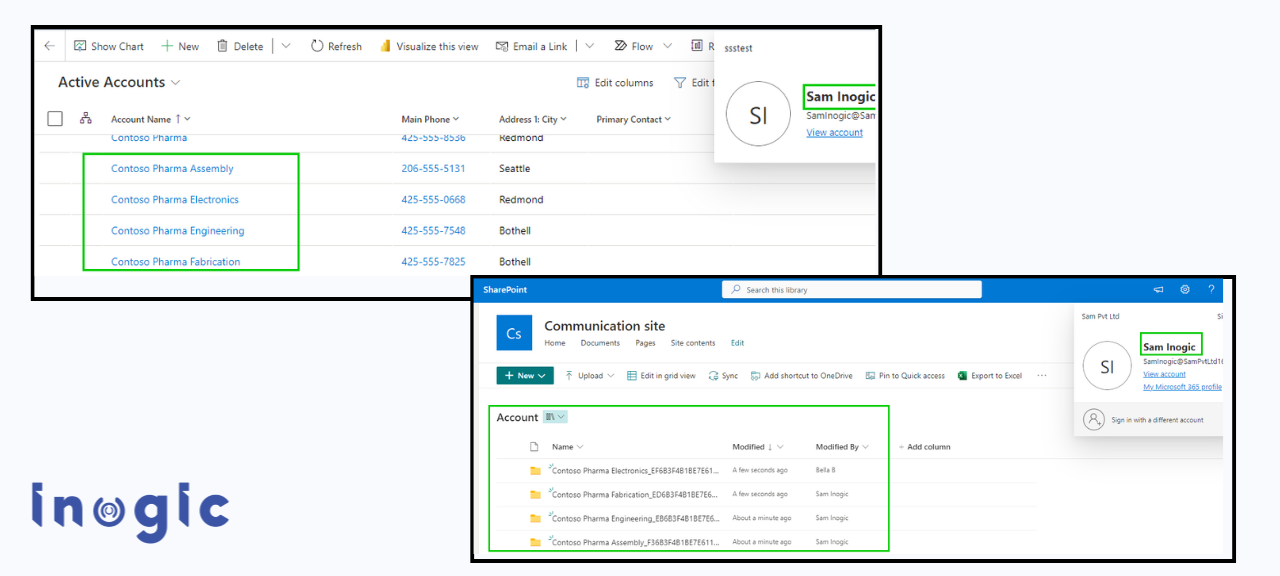1280x576 pixels.
Task: Click the megaphone icon in SharePoint header
Action: tap(1158, 290)
